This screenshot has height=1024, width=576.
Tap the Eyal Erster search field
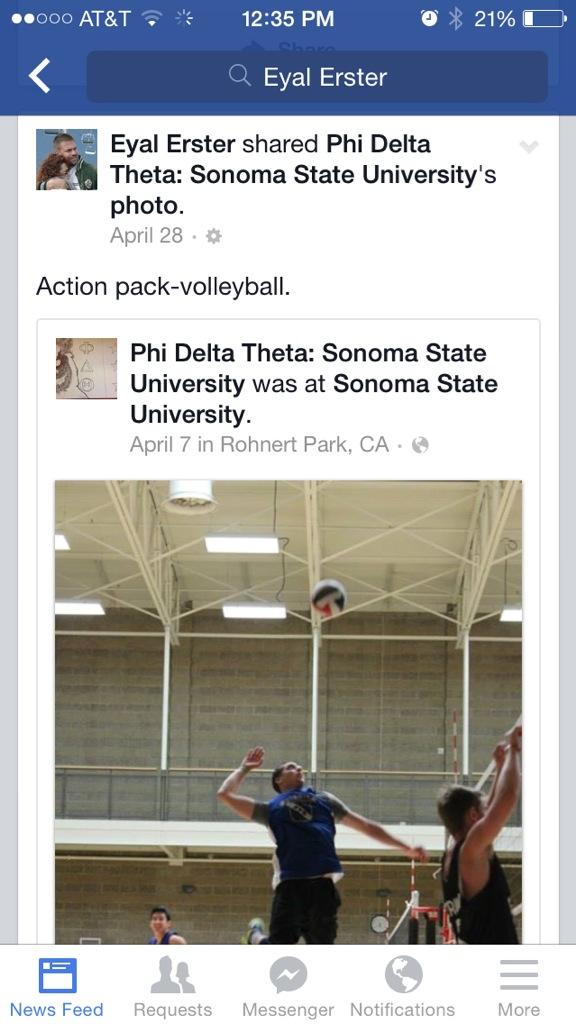(x=317, y=76)
